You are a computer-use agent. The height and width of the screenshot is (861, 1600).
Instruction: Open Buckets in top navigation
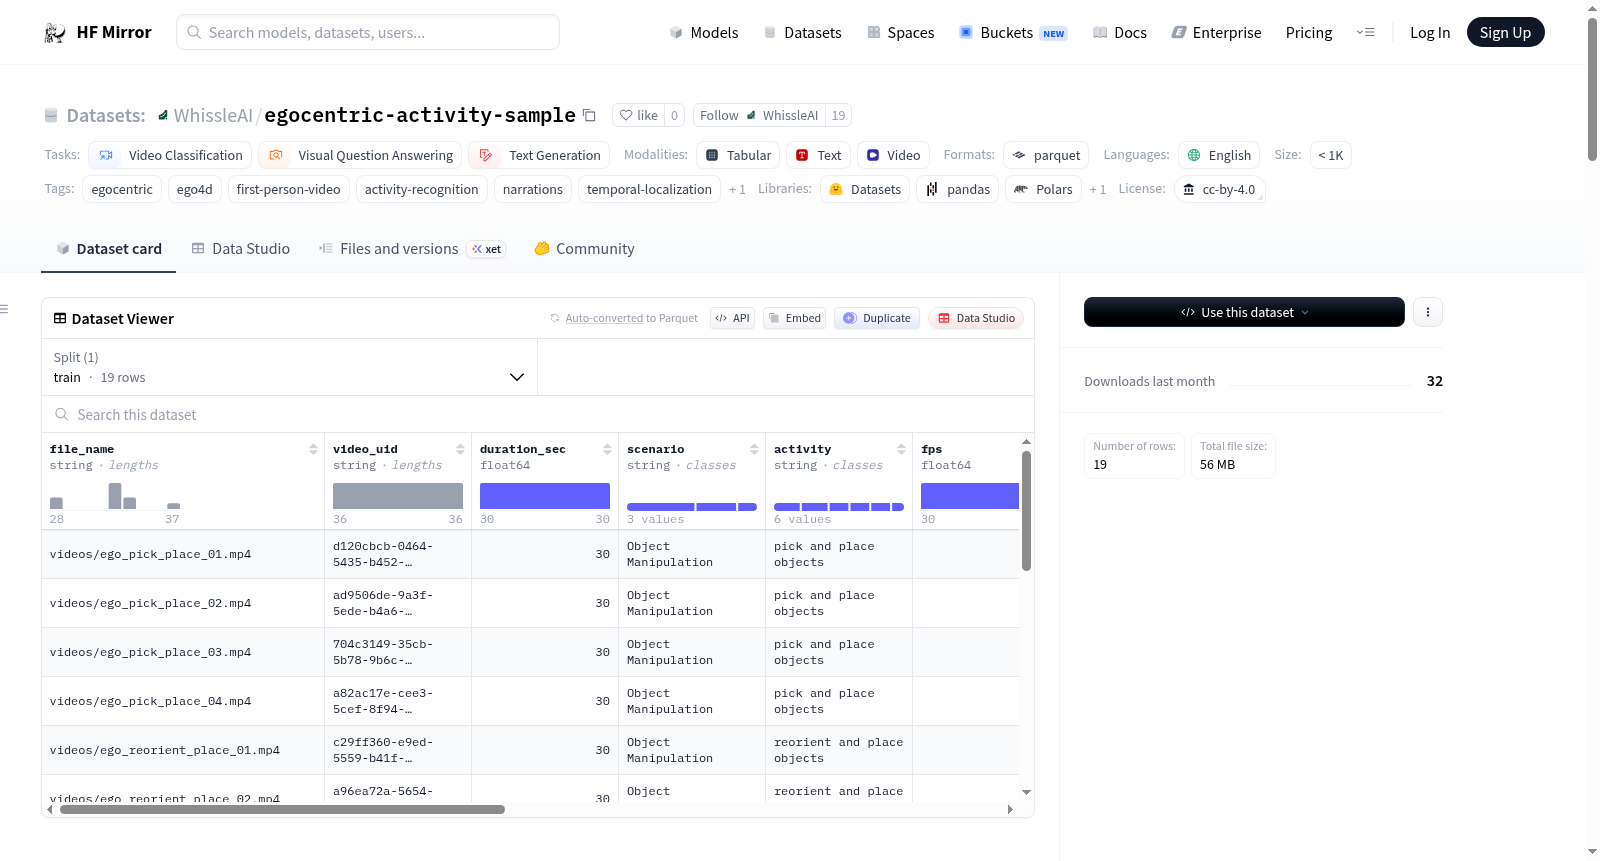point(1013,33)
